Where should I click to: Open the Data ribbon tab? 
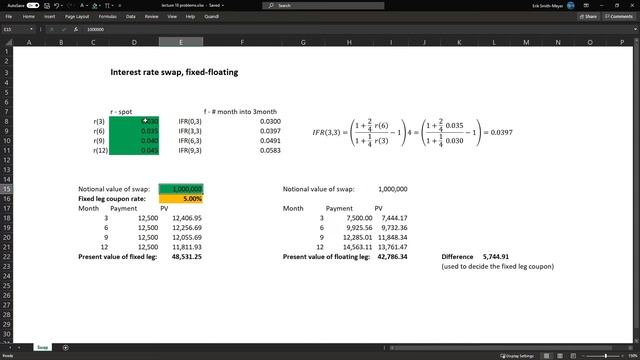click(x=131, y=17)
